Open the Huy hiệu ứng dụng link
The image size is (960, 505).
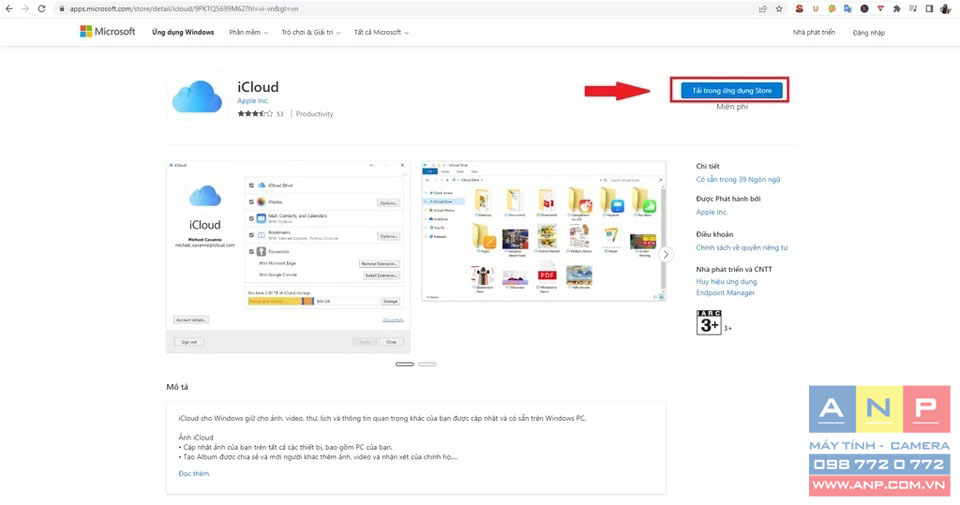pyautogui.click(x=726, y=282)
